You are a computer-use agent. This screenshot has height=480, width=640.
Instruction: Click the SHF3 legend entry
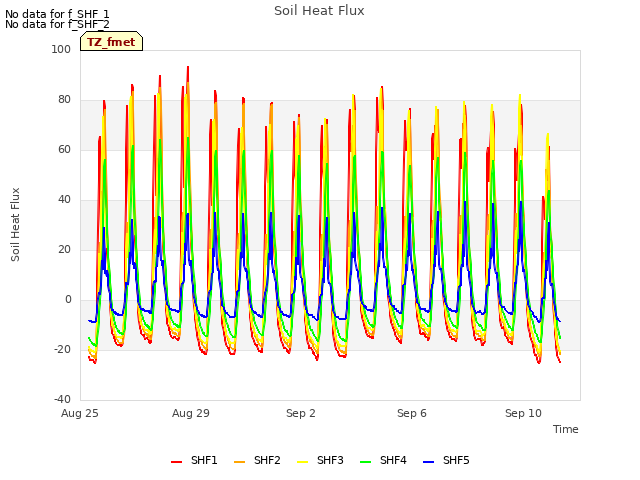click(320, 460)
